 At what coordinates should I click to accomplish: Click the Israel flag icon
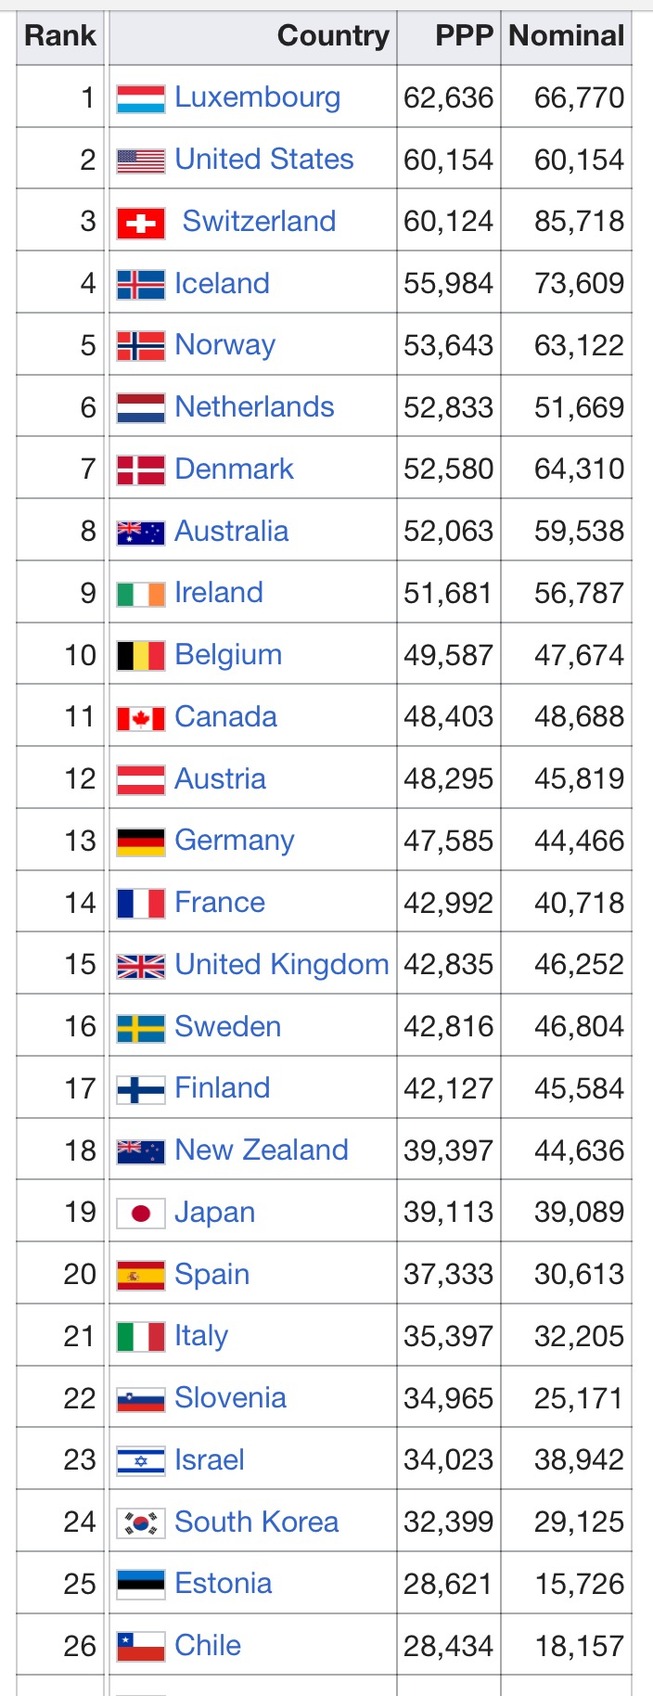tap(140, 1460)
